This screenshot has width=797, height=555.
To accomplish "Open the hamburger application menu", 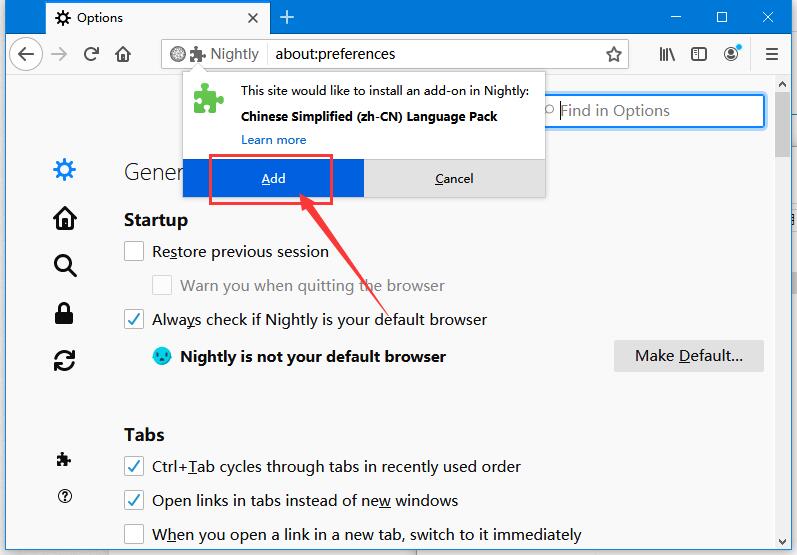I will pyautogui.click(x=772, y=54).
